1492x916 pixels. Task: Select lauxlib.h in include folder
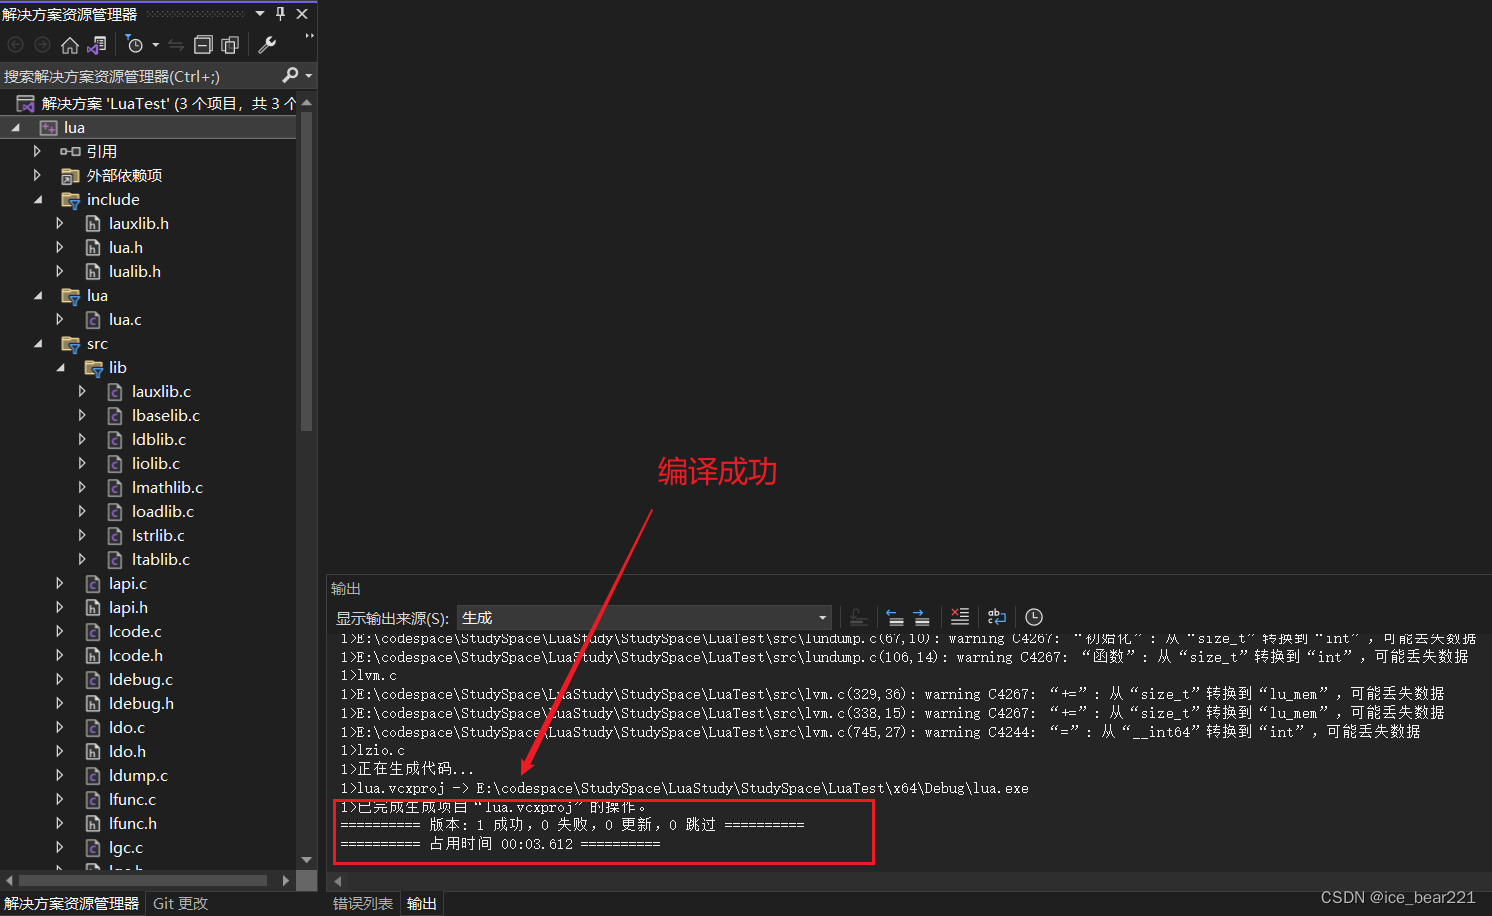(x=139, y=224)
